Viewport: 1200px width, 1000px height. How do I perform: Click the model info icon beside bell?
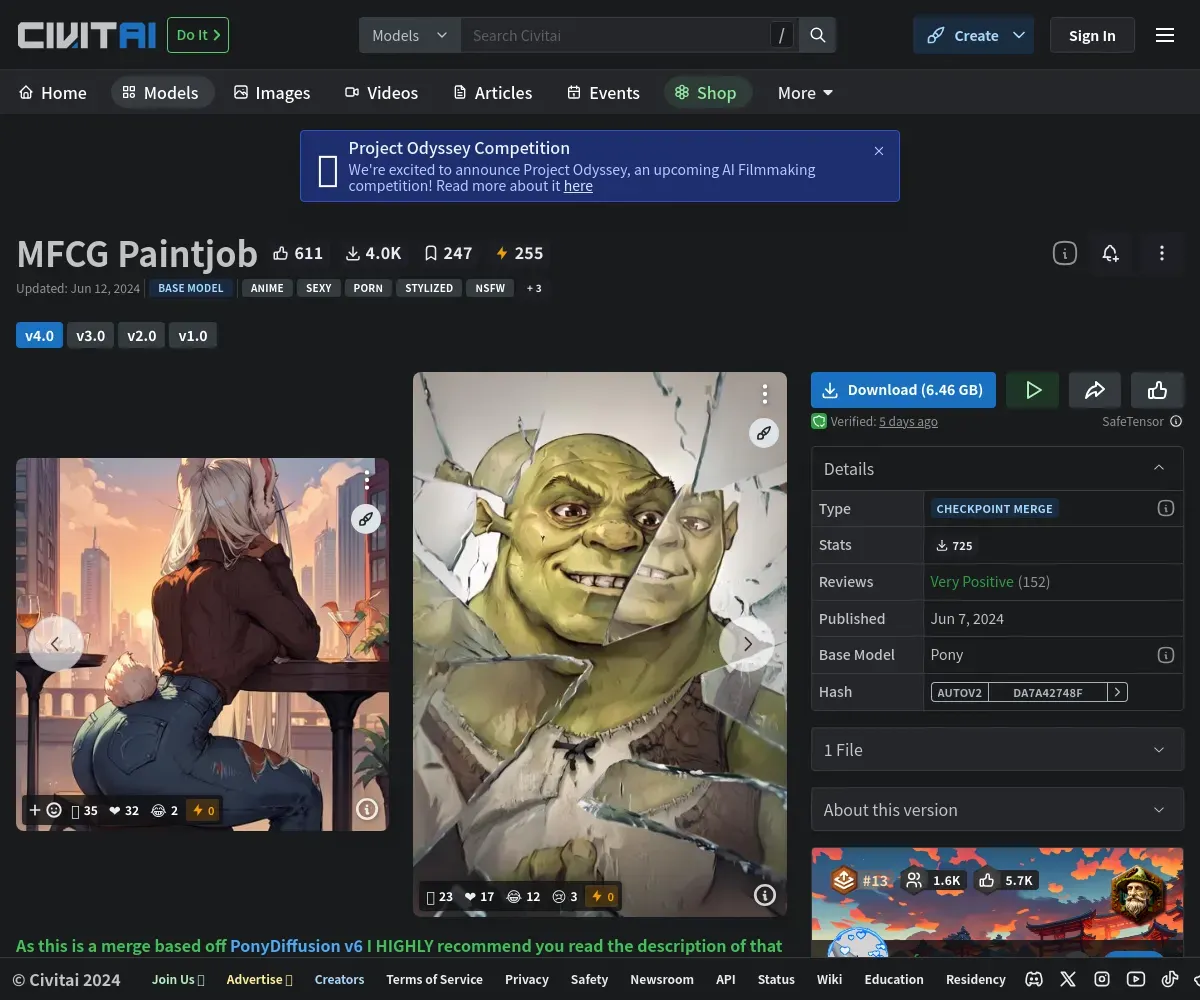point(1065,253)
